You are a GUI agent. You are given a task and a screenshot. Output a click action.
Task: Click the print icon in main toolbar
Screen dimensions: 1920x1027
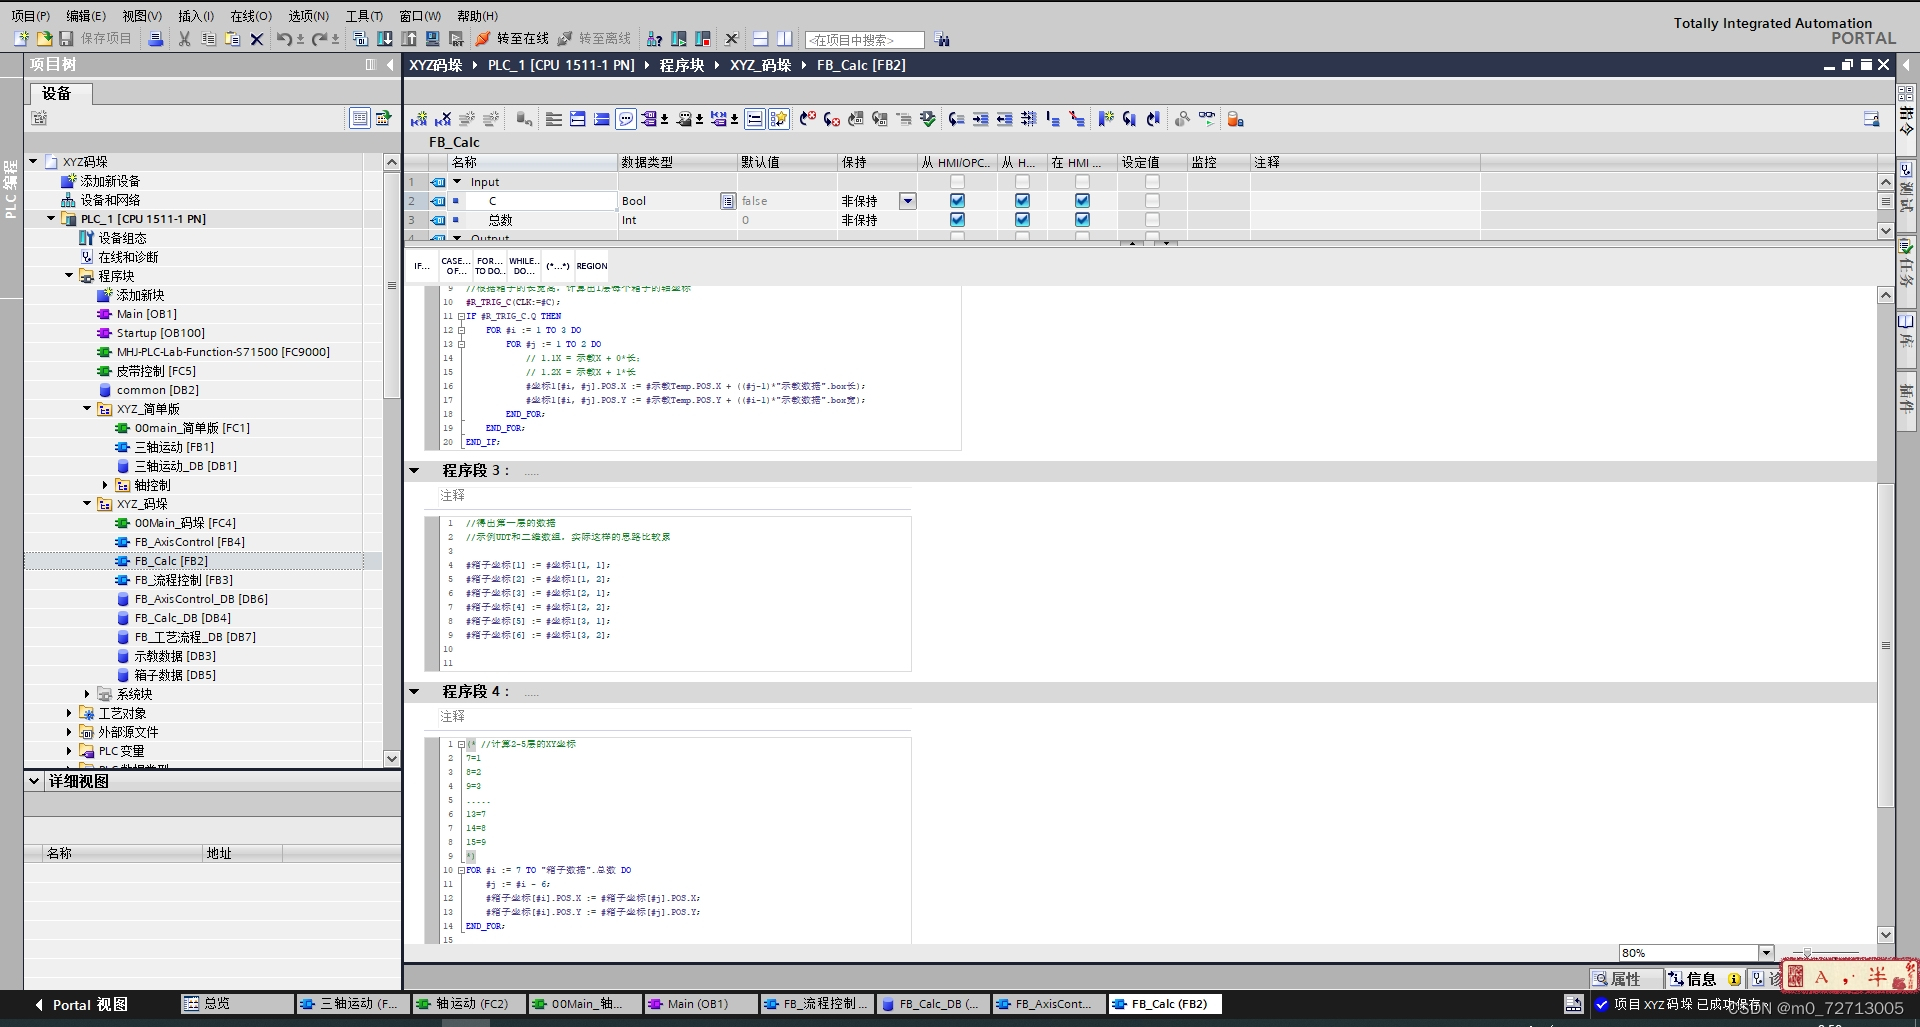pos(156,39)
